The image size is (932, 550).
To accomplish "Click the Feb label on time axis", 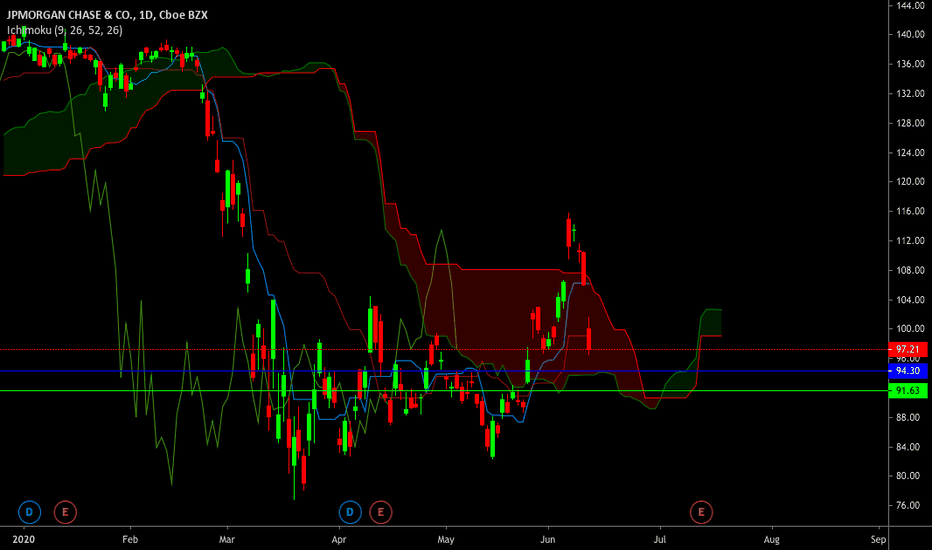I will coord(130,539).
